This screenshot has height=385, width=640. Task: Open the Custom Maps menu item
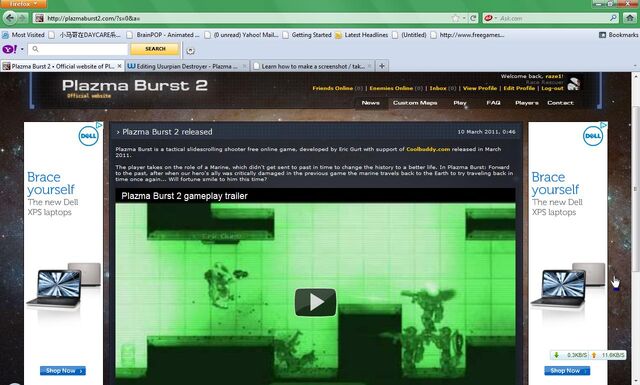(415, 103)
